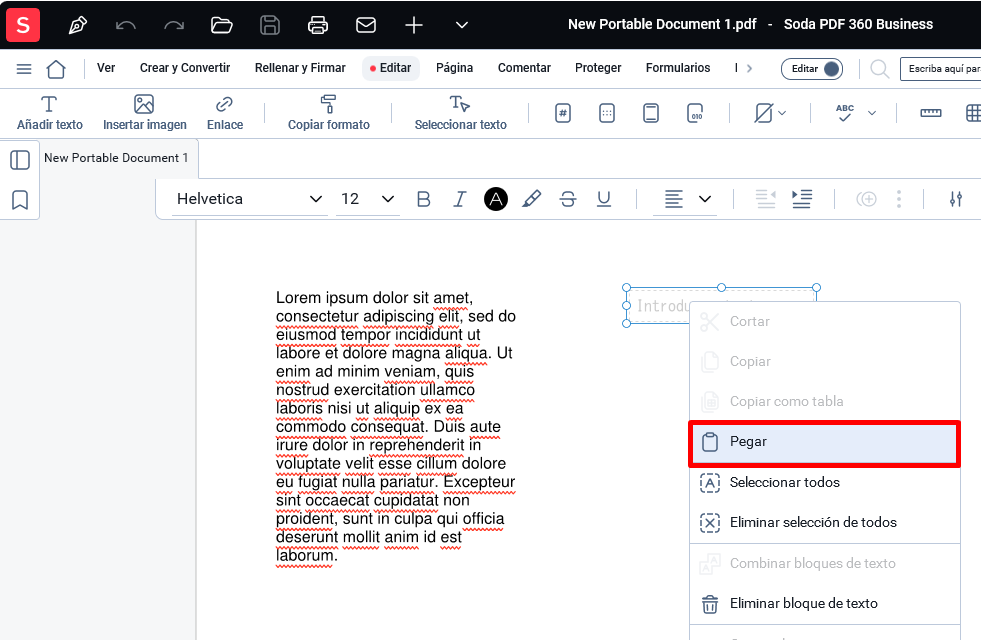Save the document with disk icon
981x640 pixels.
point(270,25)
